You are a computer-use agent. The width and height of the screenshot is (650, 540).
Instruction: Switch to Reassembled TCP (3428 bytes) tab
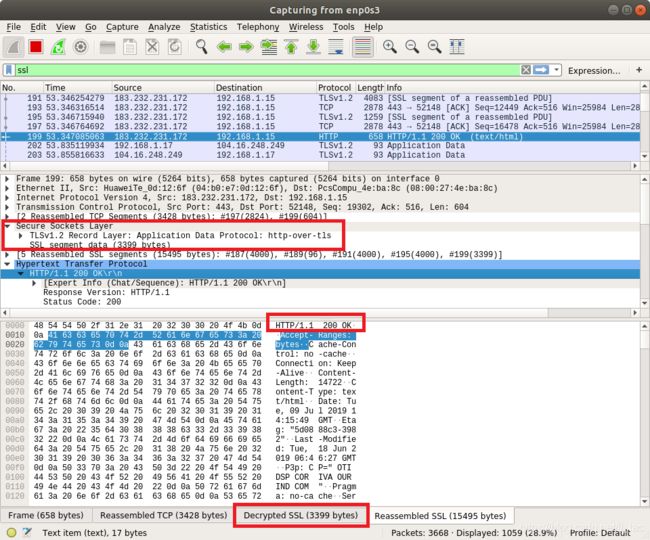(x=163, y=516)
